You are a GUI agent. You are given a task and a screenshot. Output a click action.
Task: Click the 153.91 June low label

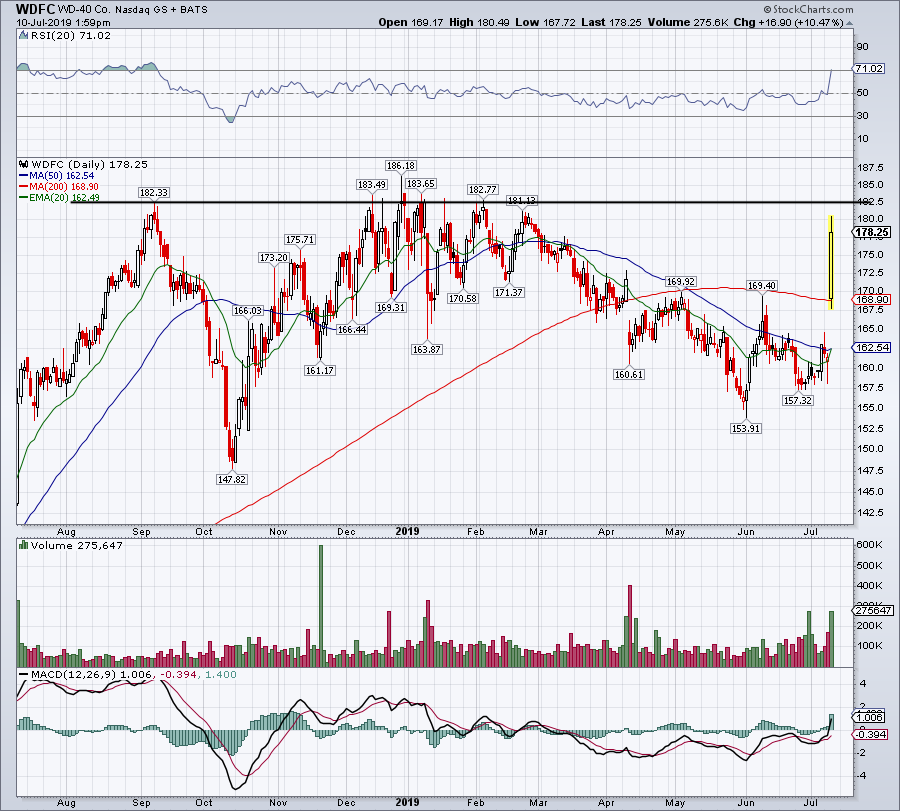point(746,428)
